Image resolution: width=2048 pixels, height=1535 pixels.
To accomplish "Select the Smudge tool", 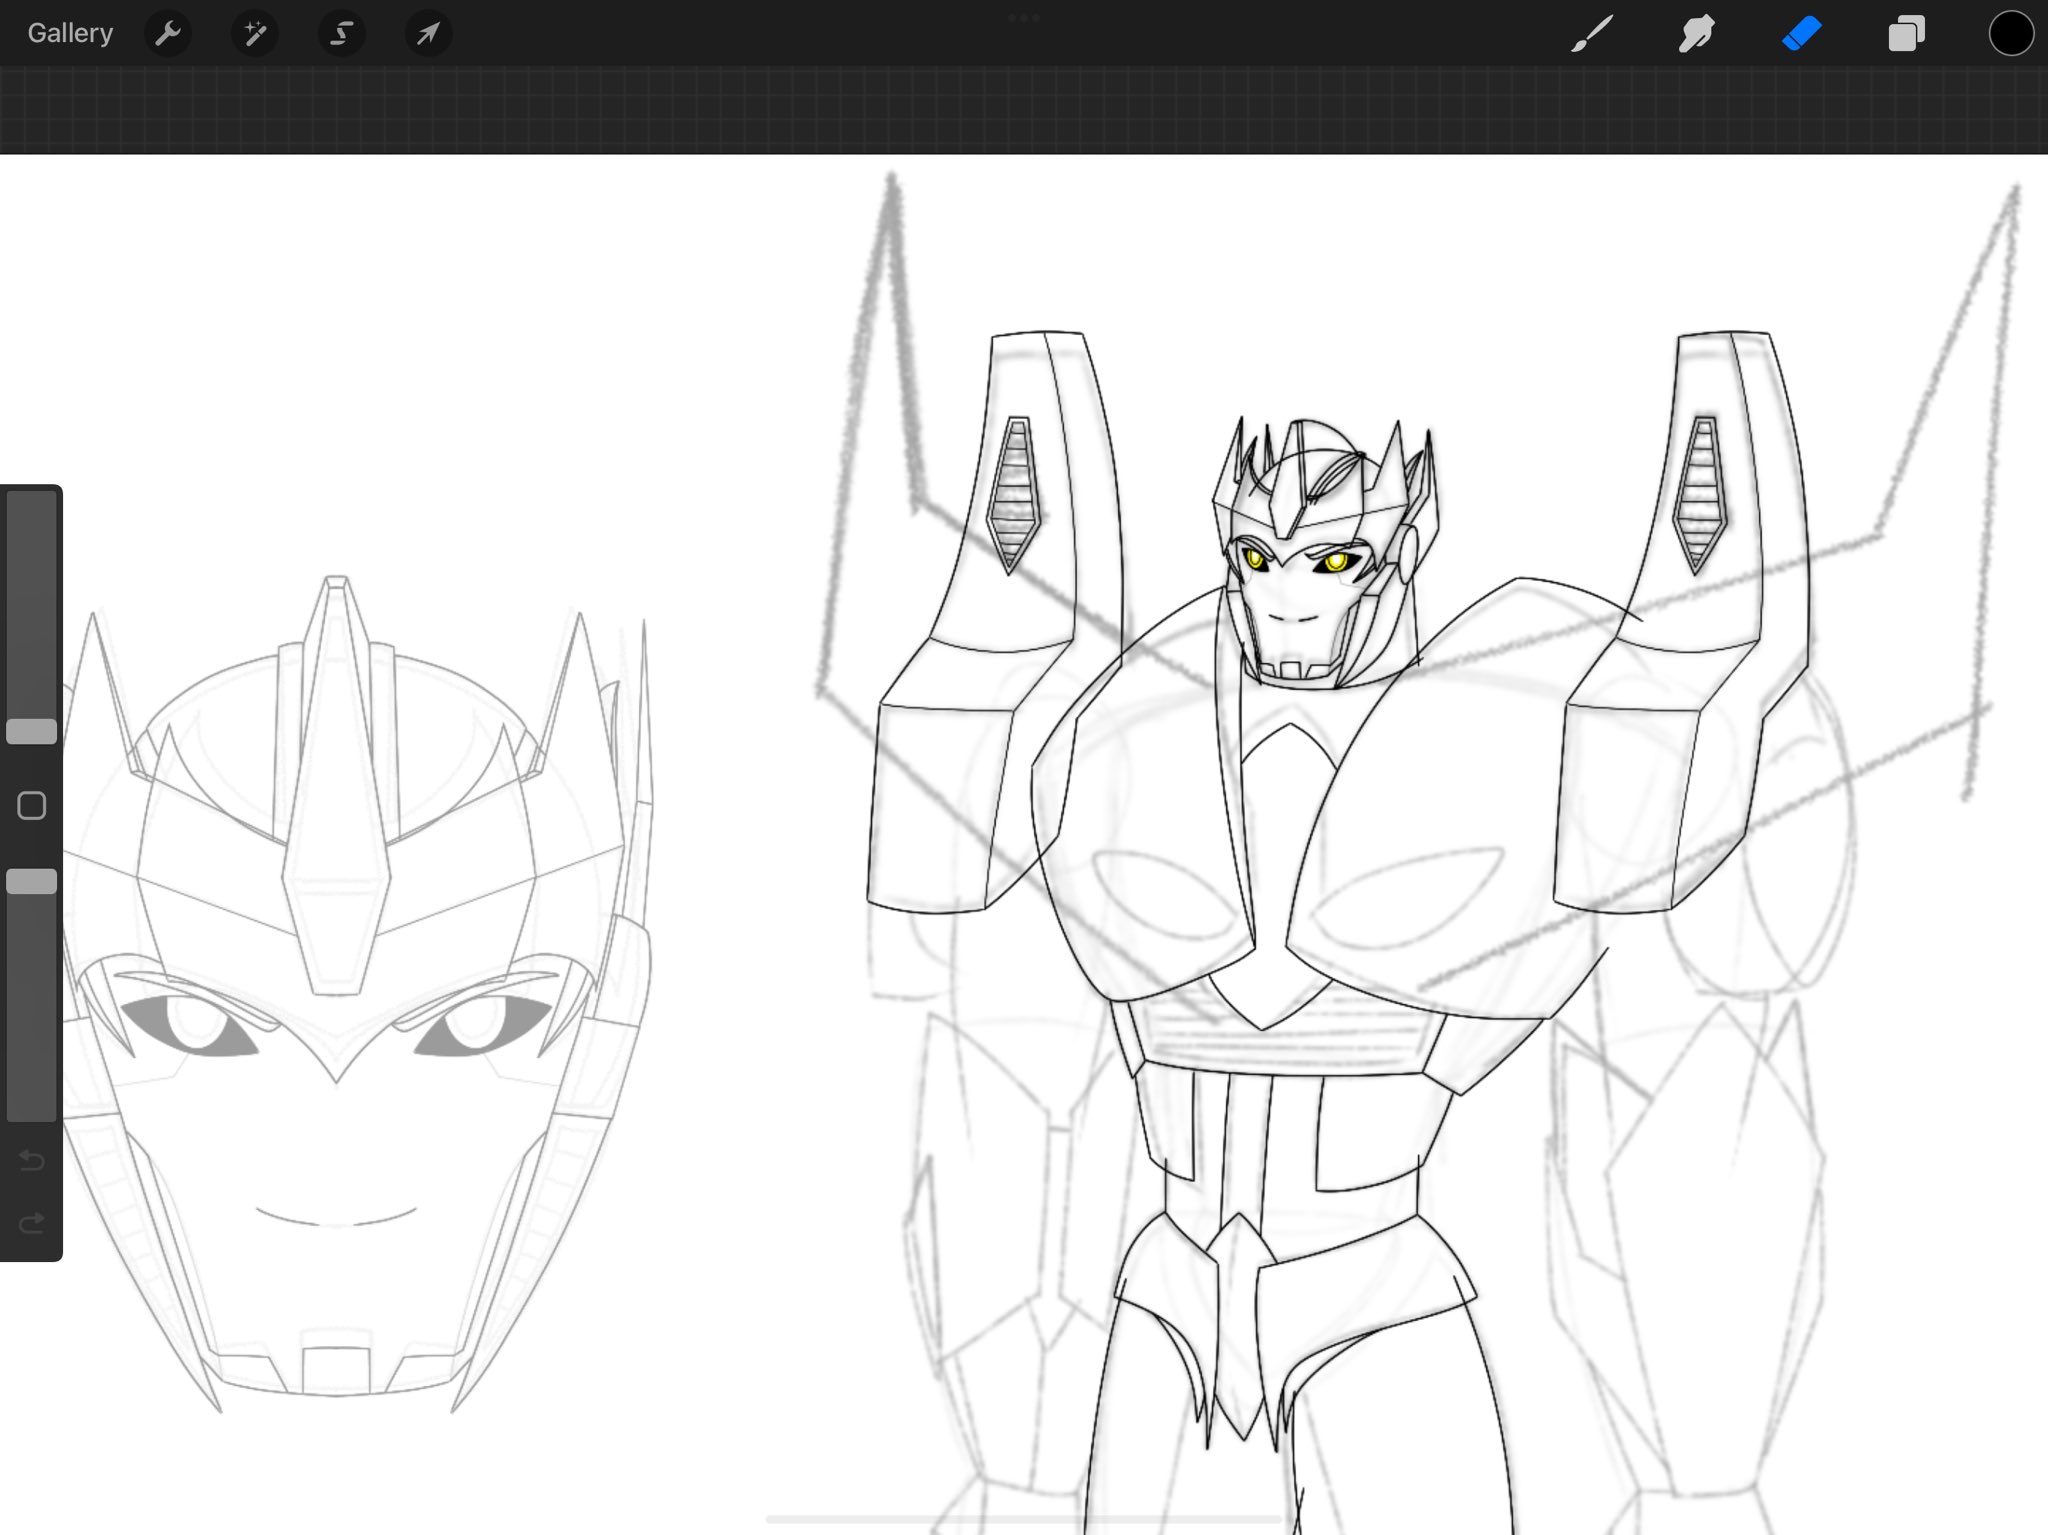I will point(1696,34).
